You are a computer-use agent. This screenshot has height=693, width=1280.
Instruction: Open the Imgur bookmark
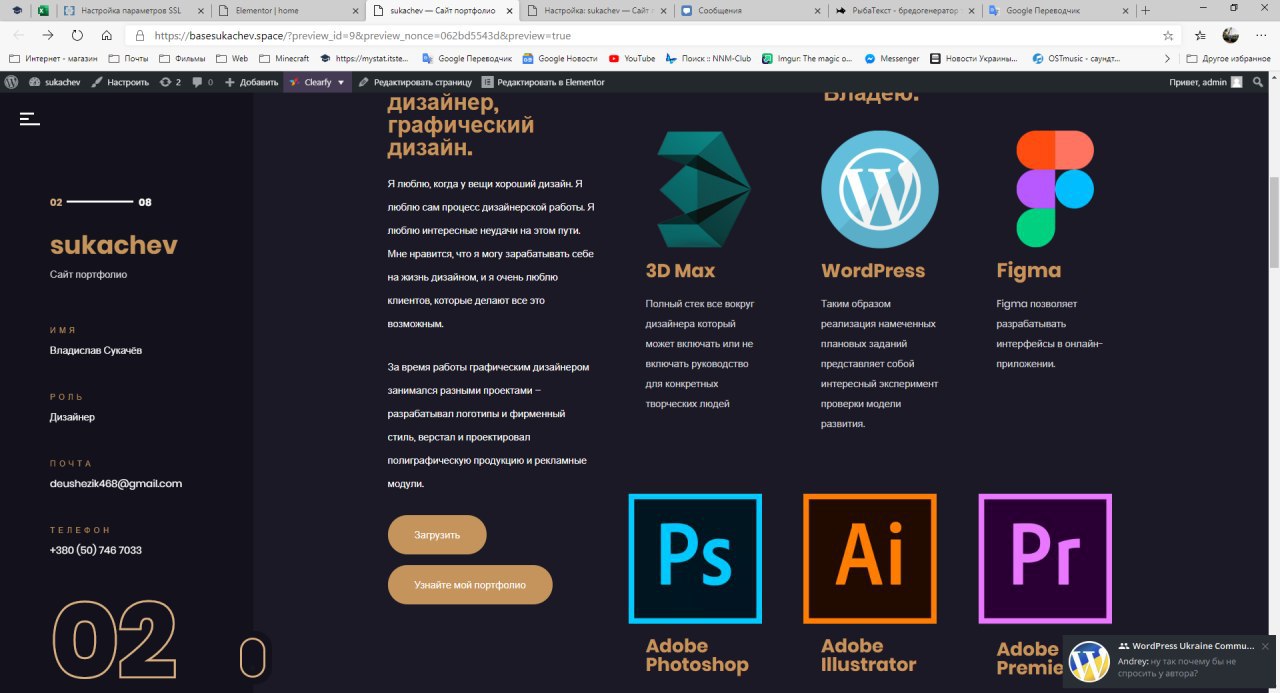click(807, 58)
